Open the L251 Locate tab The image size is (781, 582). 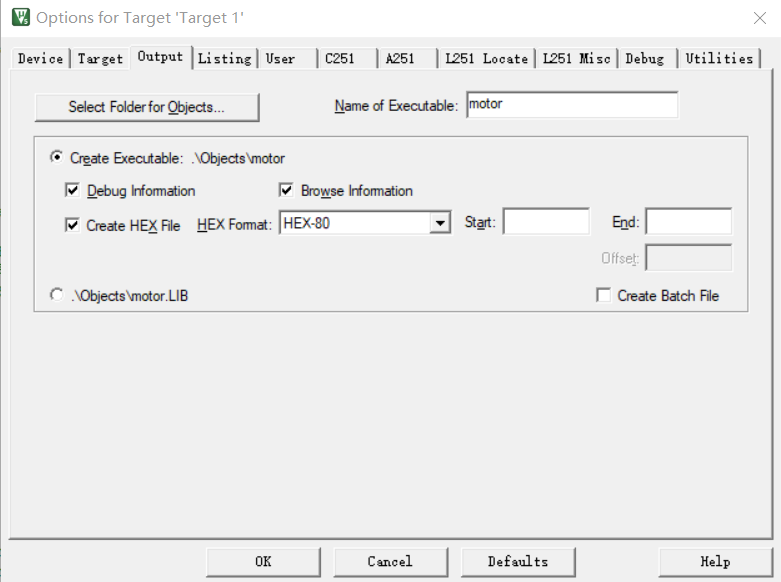(487, 58)
